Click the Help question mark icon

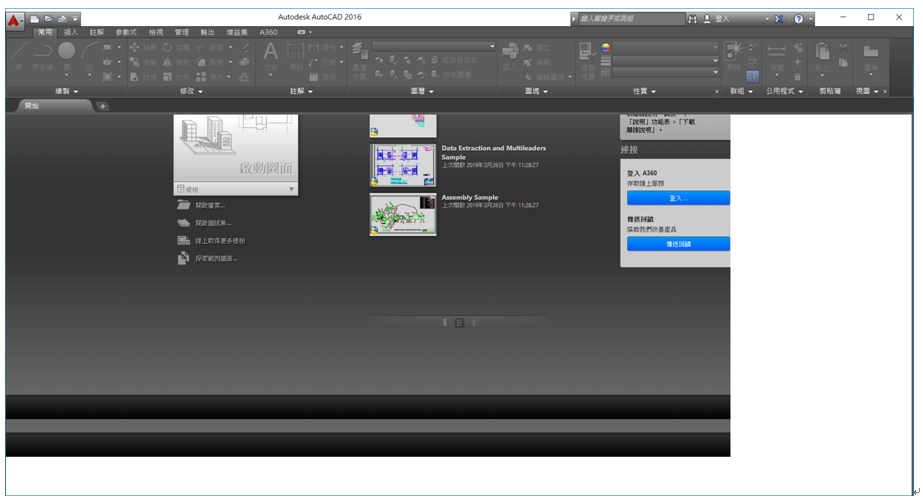(x=799, y=19)
